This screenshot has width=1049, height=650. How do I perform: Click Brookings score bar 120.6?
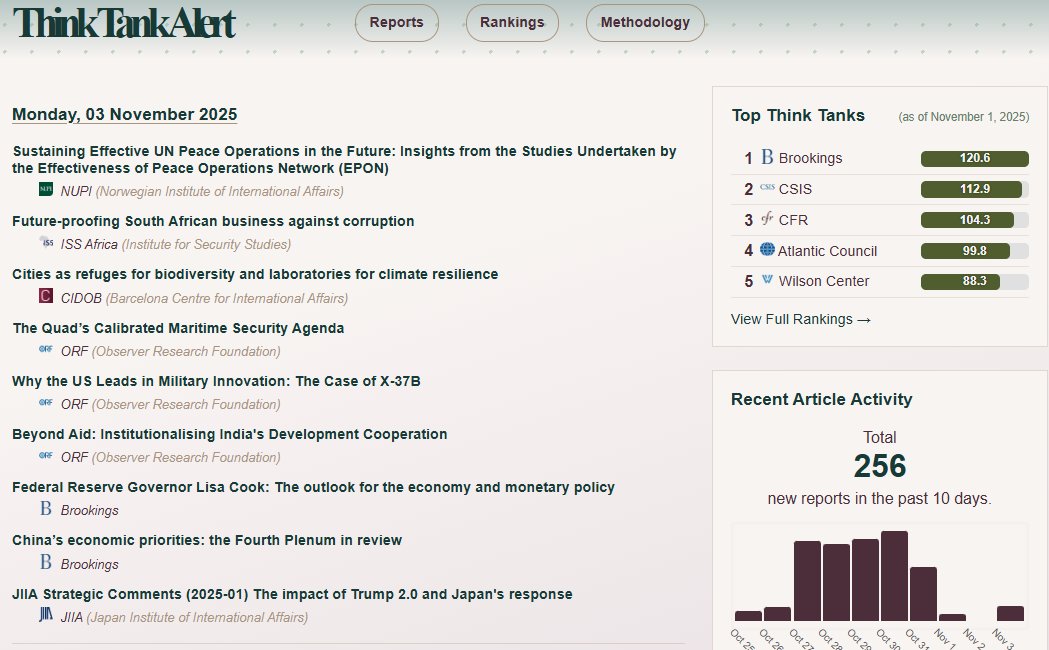click(x=975, y=158)
